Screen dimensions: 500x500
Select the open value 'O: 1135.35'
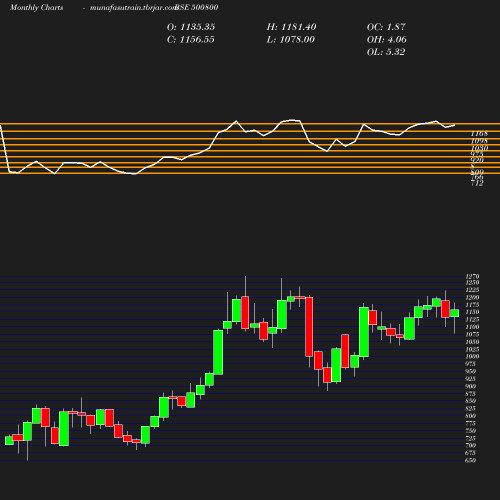pos(191,27)
